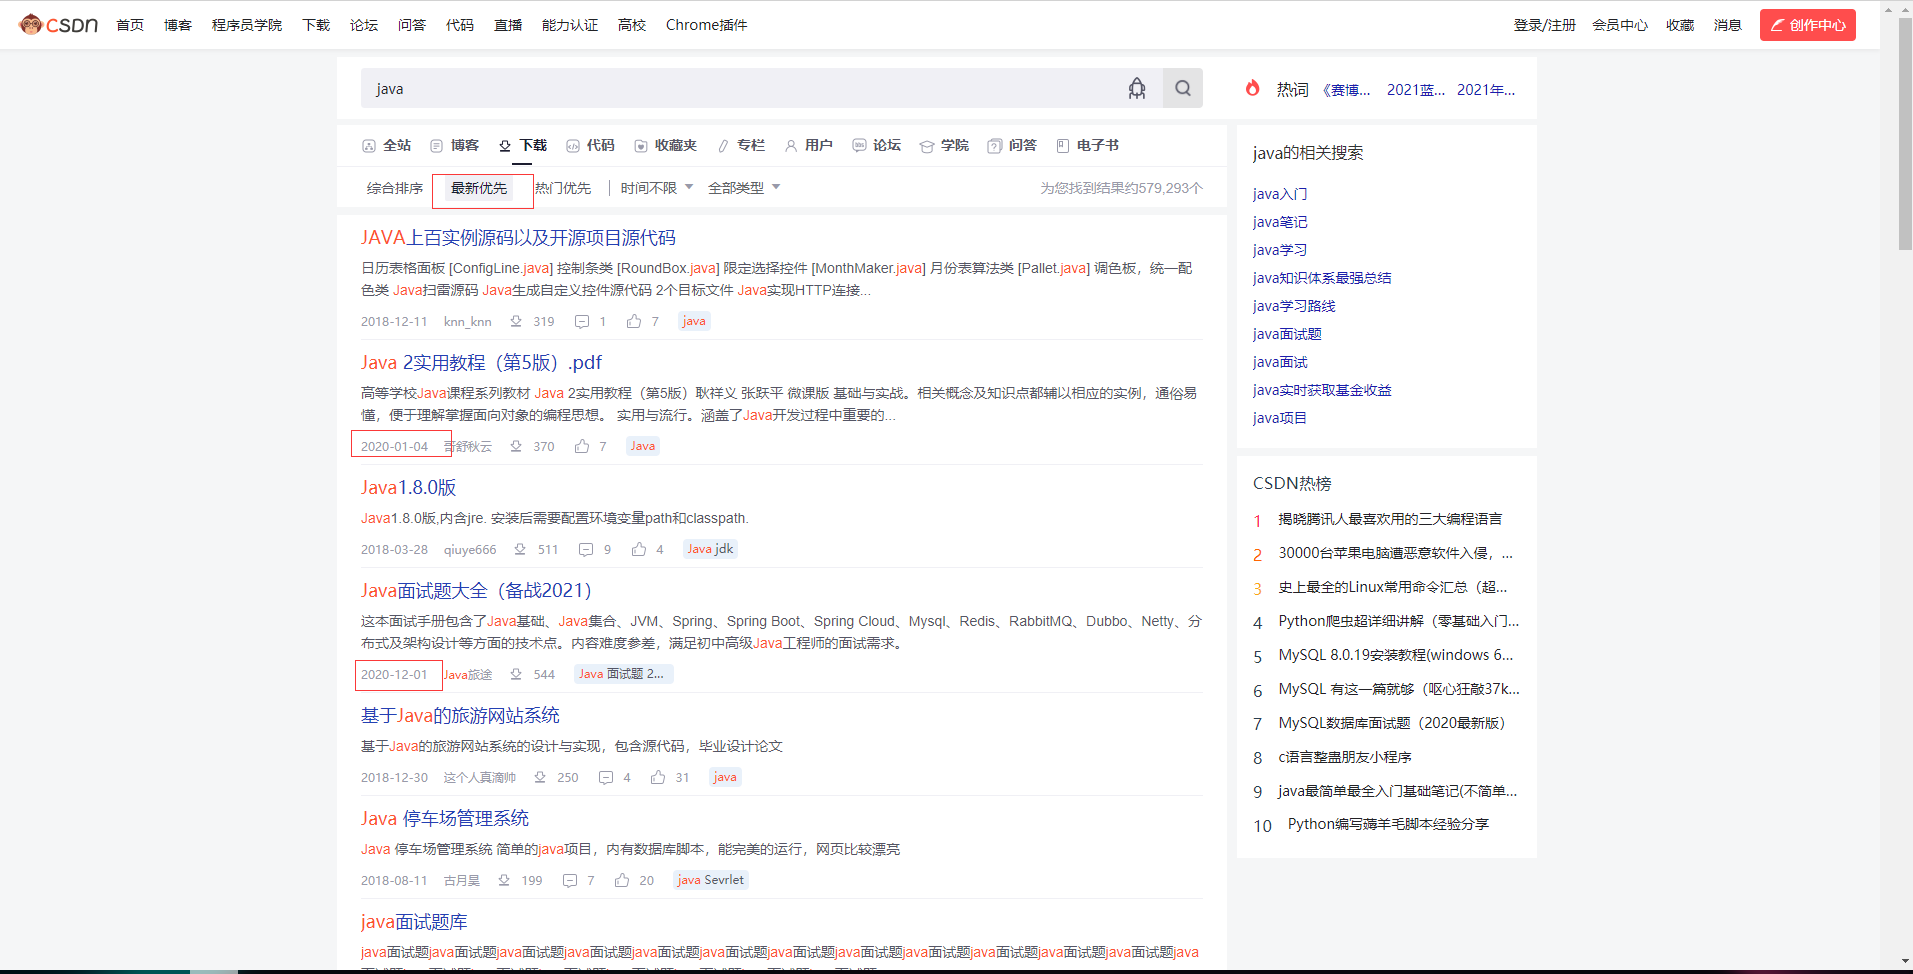Viewport: 1913px width, 974px height.
Task: Sort results by 热门优先
Action: (563, 188)
